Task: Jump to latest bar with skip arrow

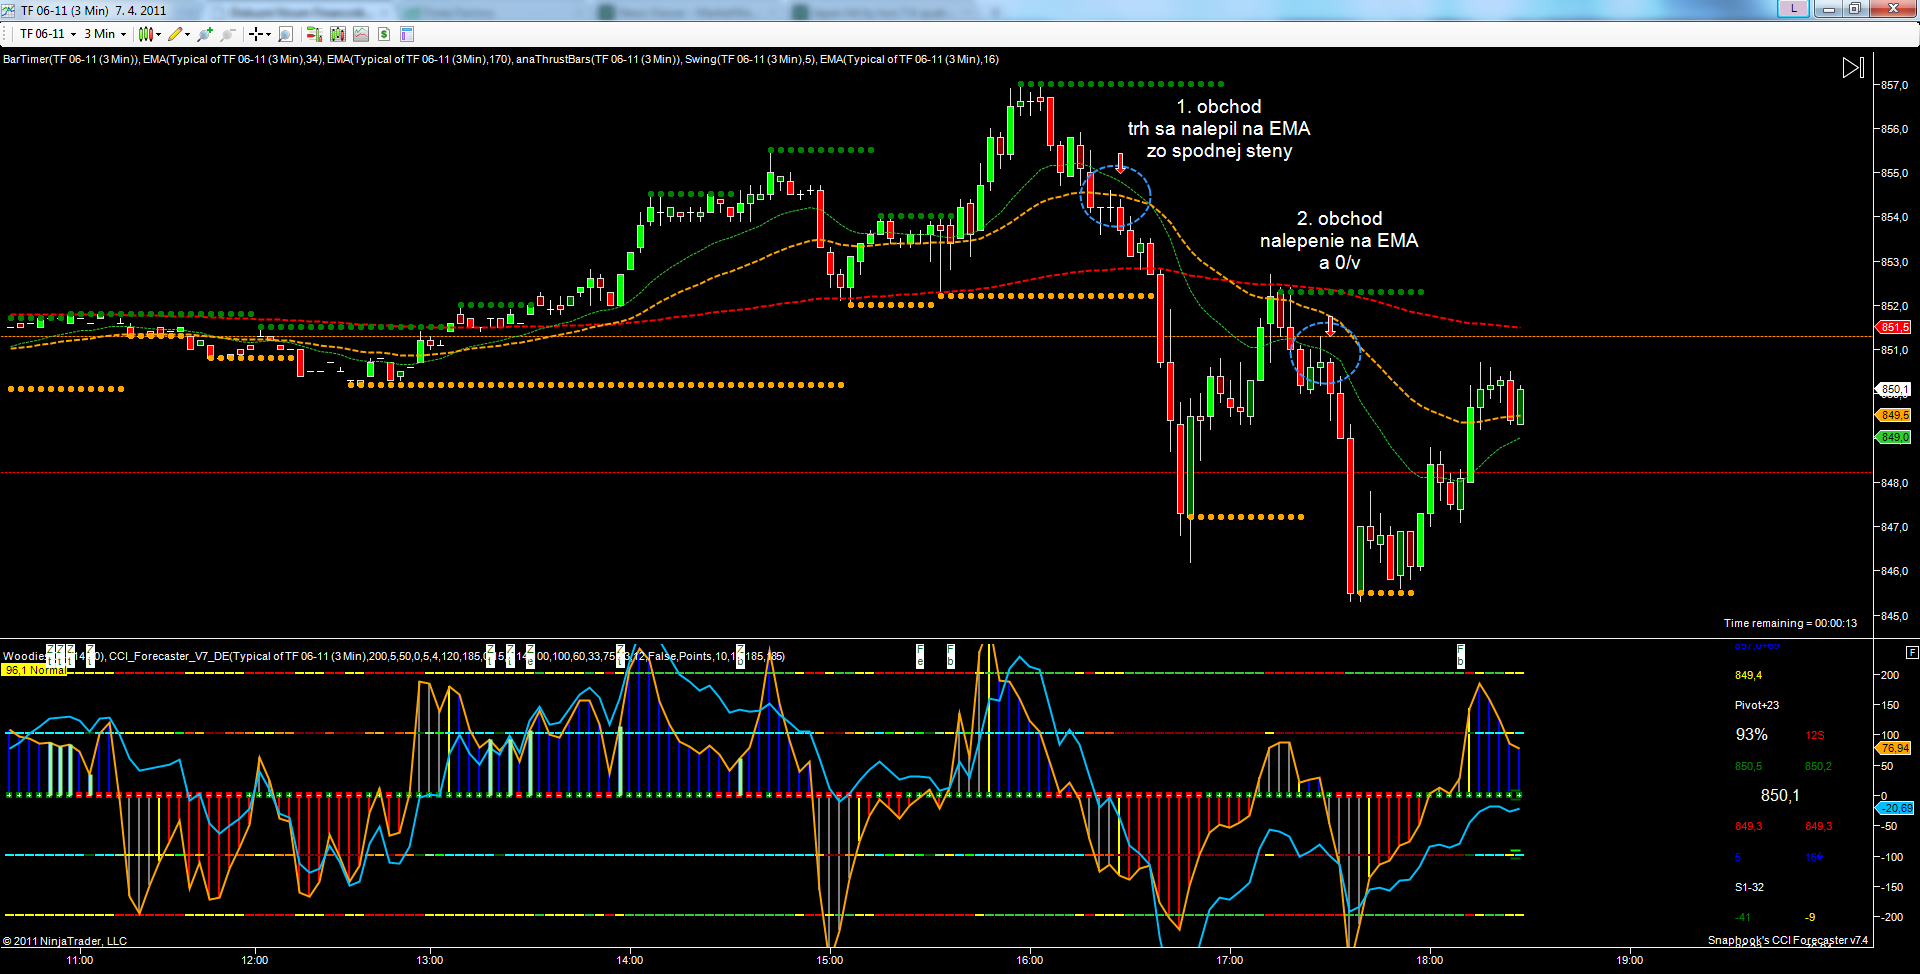Action: [x=1852, y=67]
